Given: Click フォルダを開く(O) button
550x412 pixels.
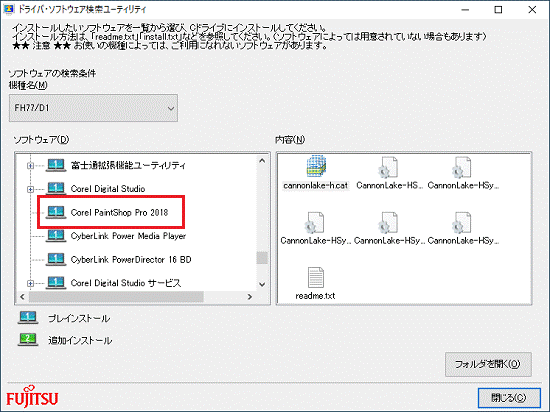Looking at the screenshot, I should pyautogui.click(x=488, y=364).
